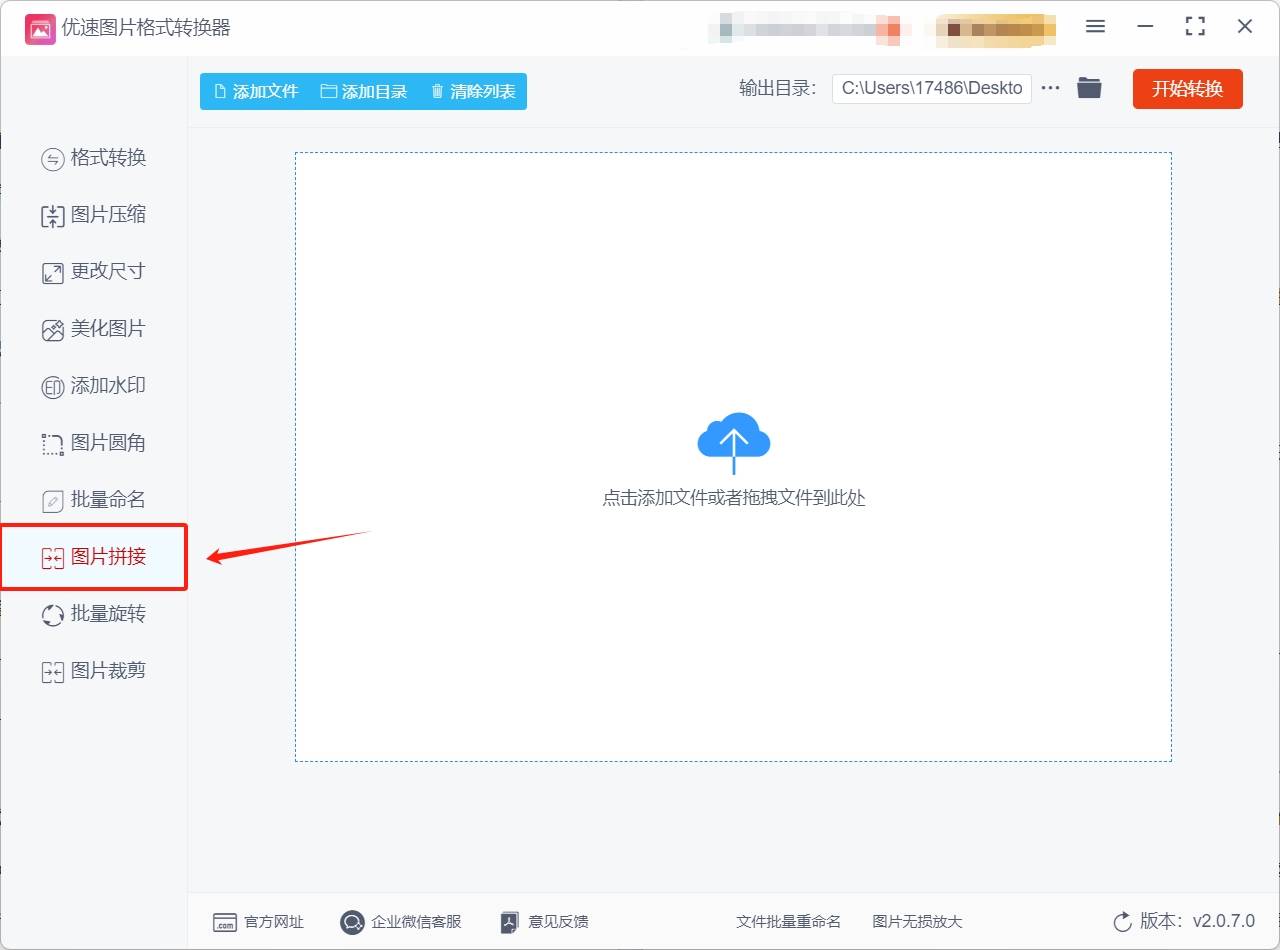This screenshot has height=950, width=1280.
Task: Switch to the 美化图片 beautify feature
Action: click(94, 329)
